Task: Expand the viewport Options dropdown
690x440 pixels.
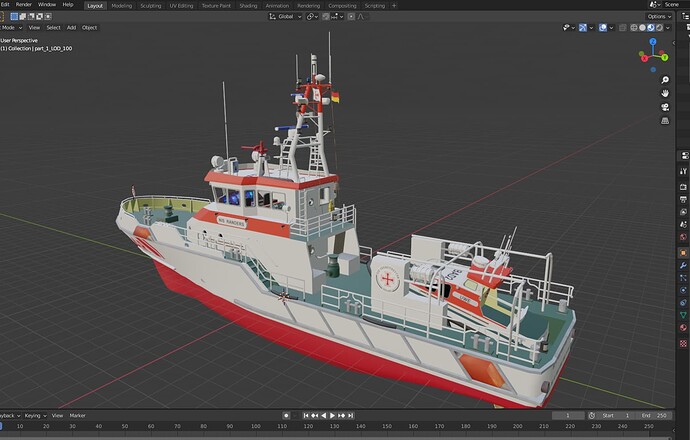Action: (658, 16)
